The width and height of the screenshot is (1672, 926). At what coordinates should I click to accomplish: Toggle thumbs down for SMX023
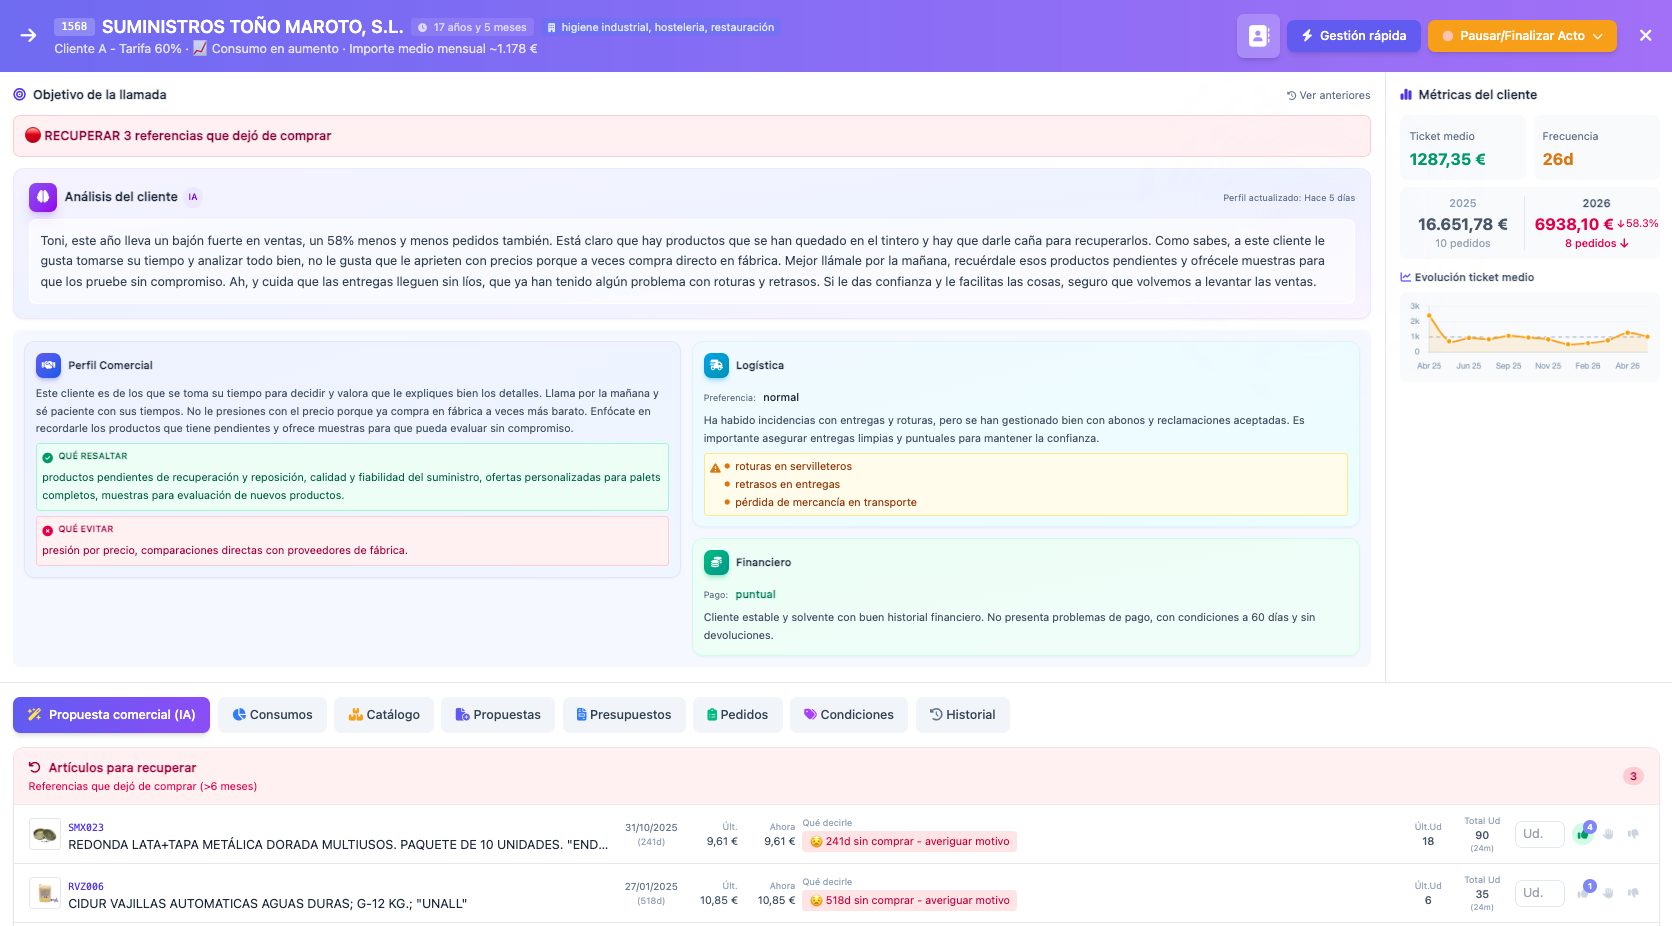(1633, 834)
